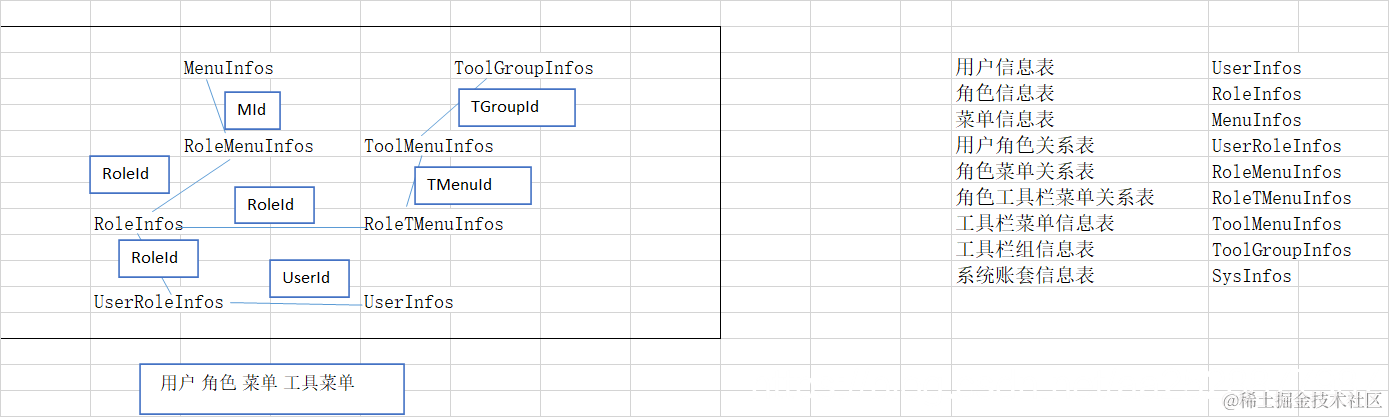This screenshot has width=1389, height=417.
Task: Select the 用户 角色 菜单 工具菜单 text box
Action: (x=271, y=388)
